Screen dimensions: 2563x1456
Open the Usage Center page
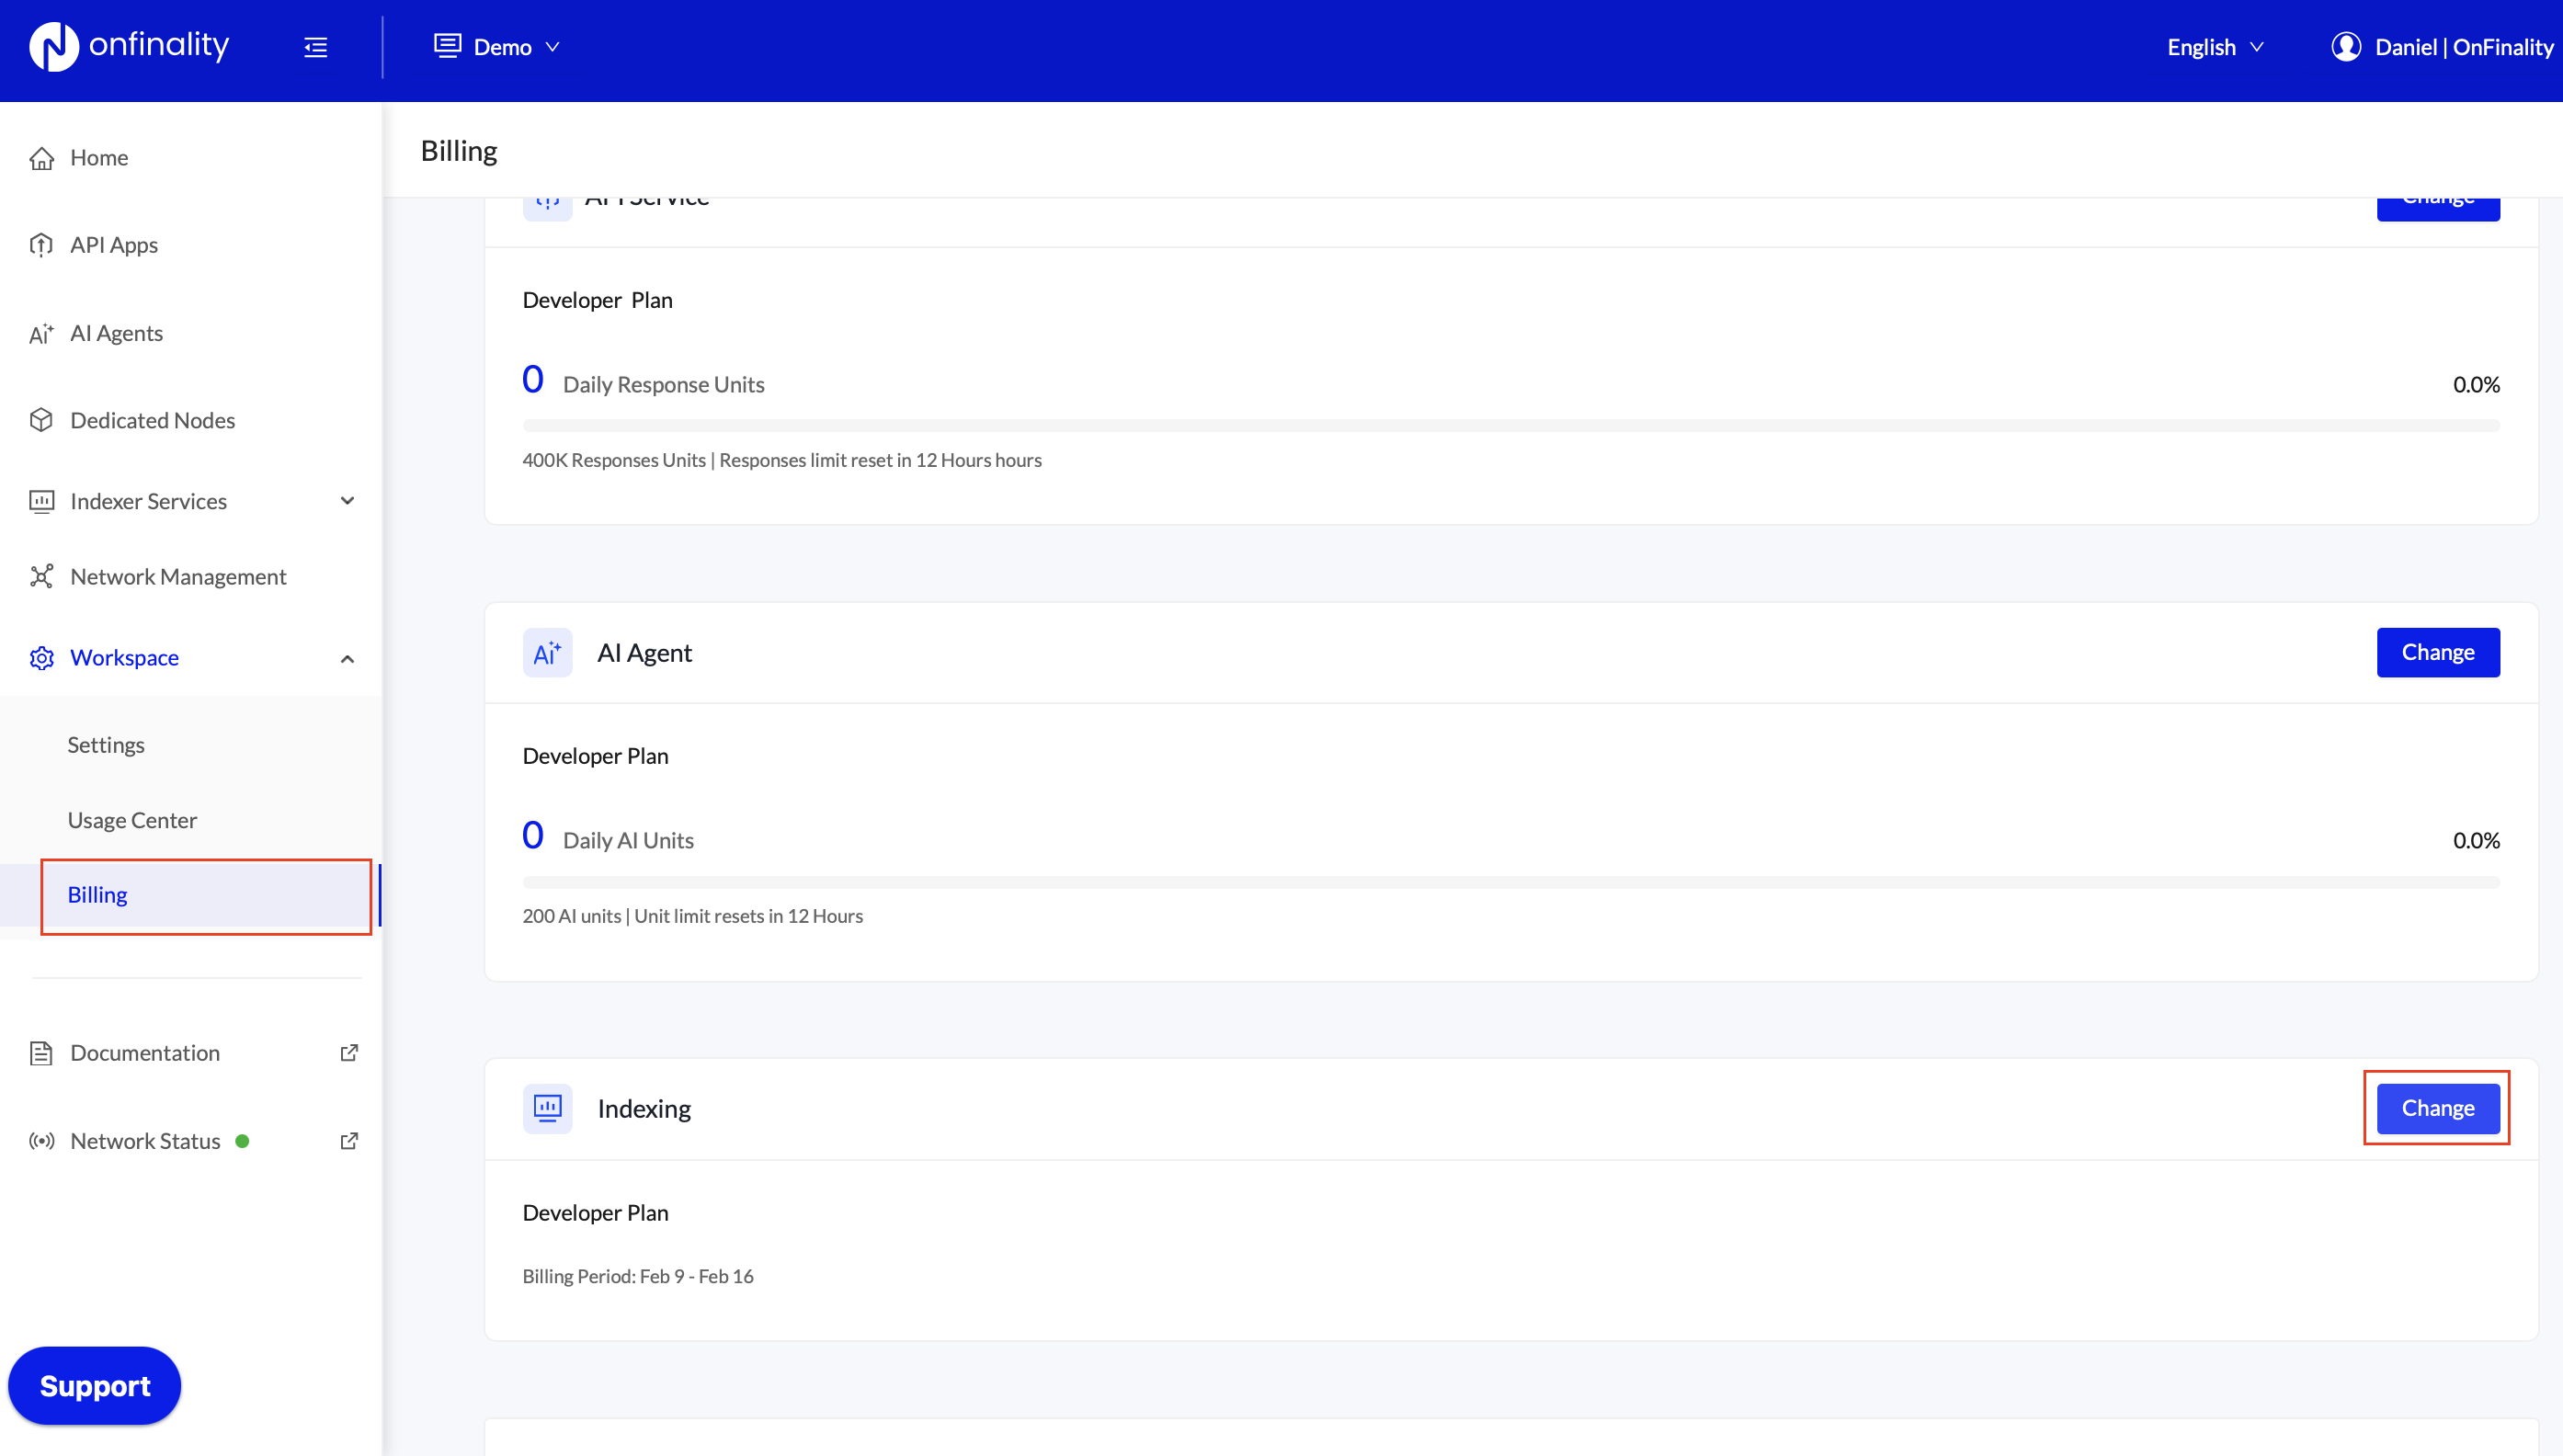[132, 820]
